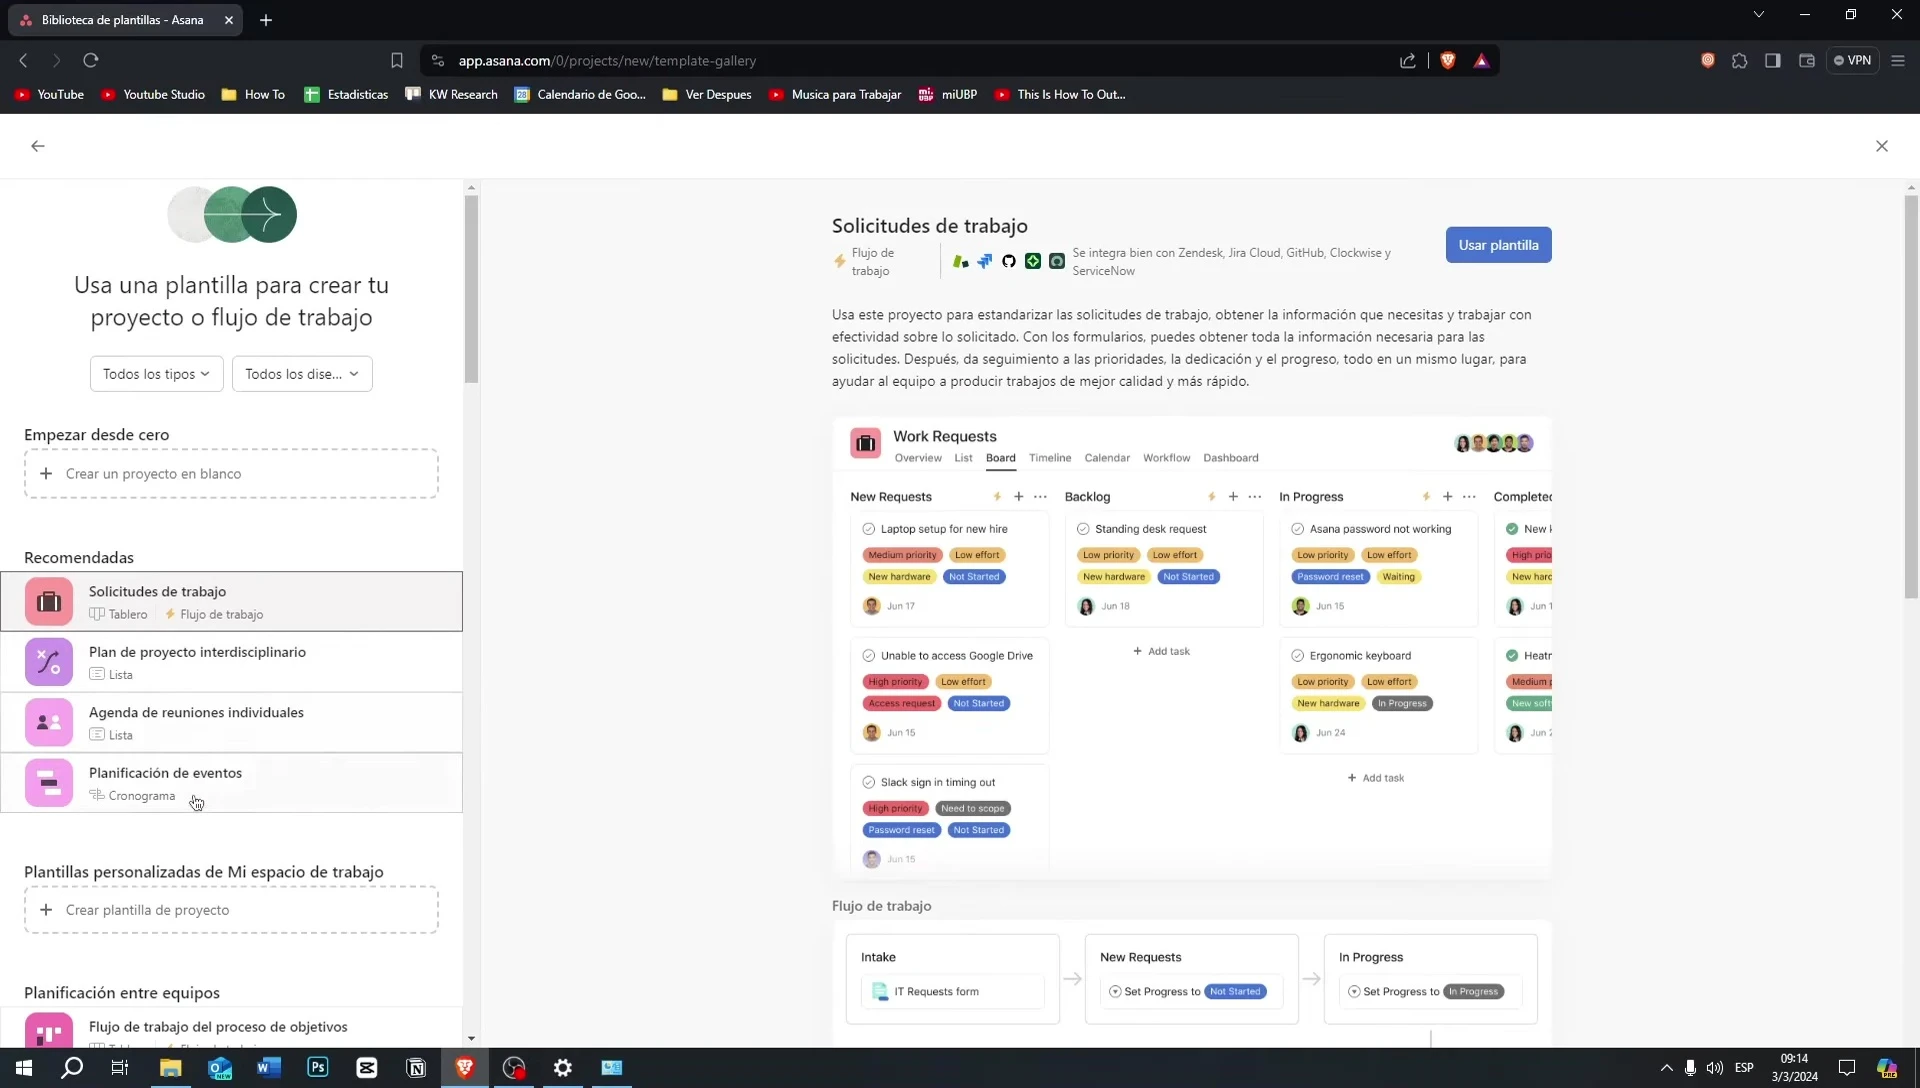The image size is (1920, 1088).
Task: Open Todos los tipos dropdown
Action: 157,374
